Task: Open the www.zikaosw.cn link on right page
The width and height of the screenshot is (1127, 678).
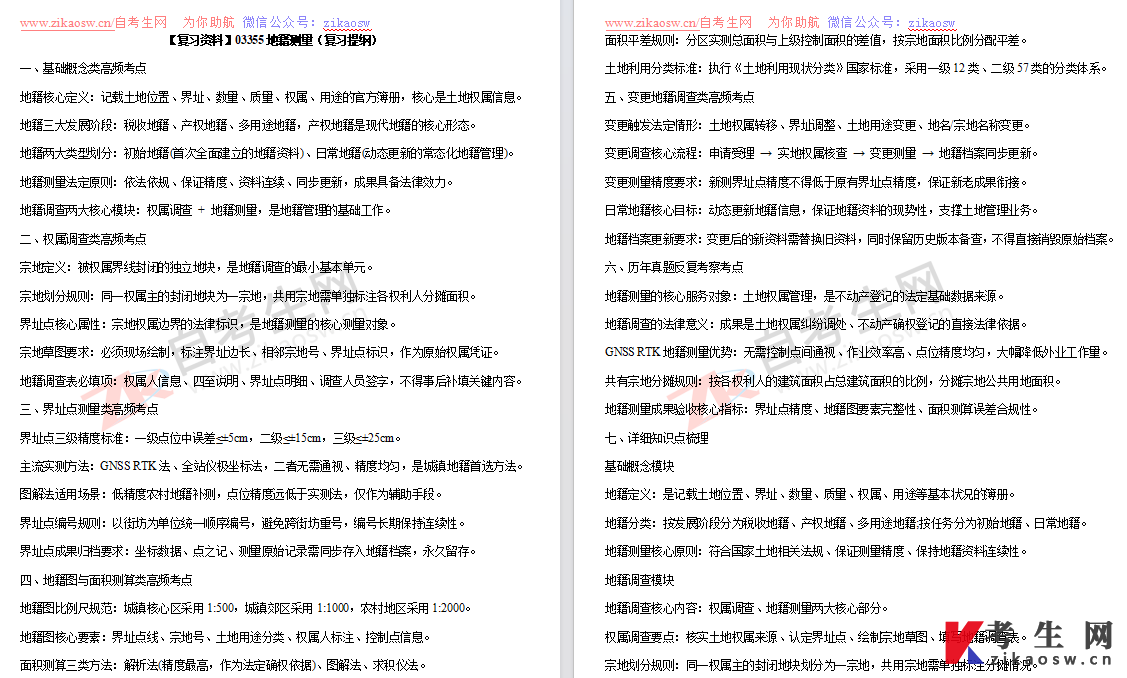Action: 651,23
